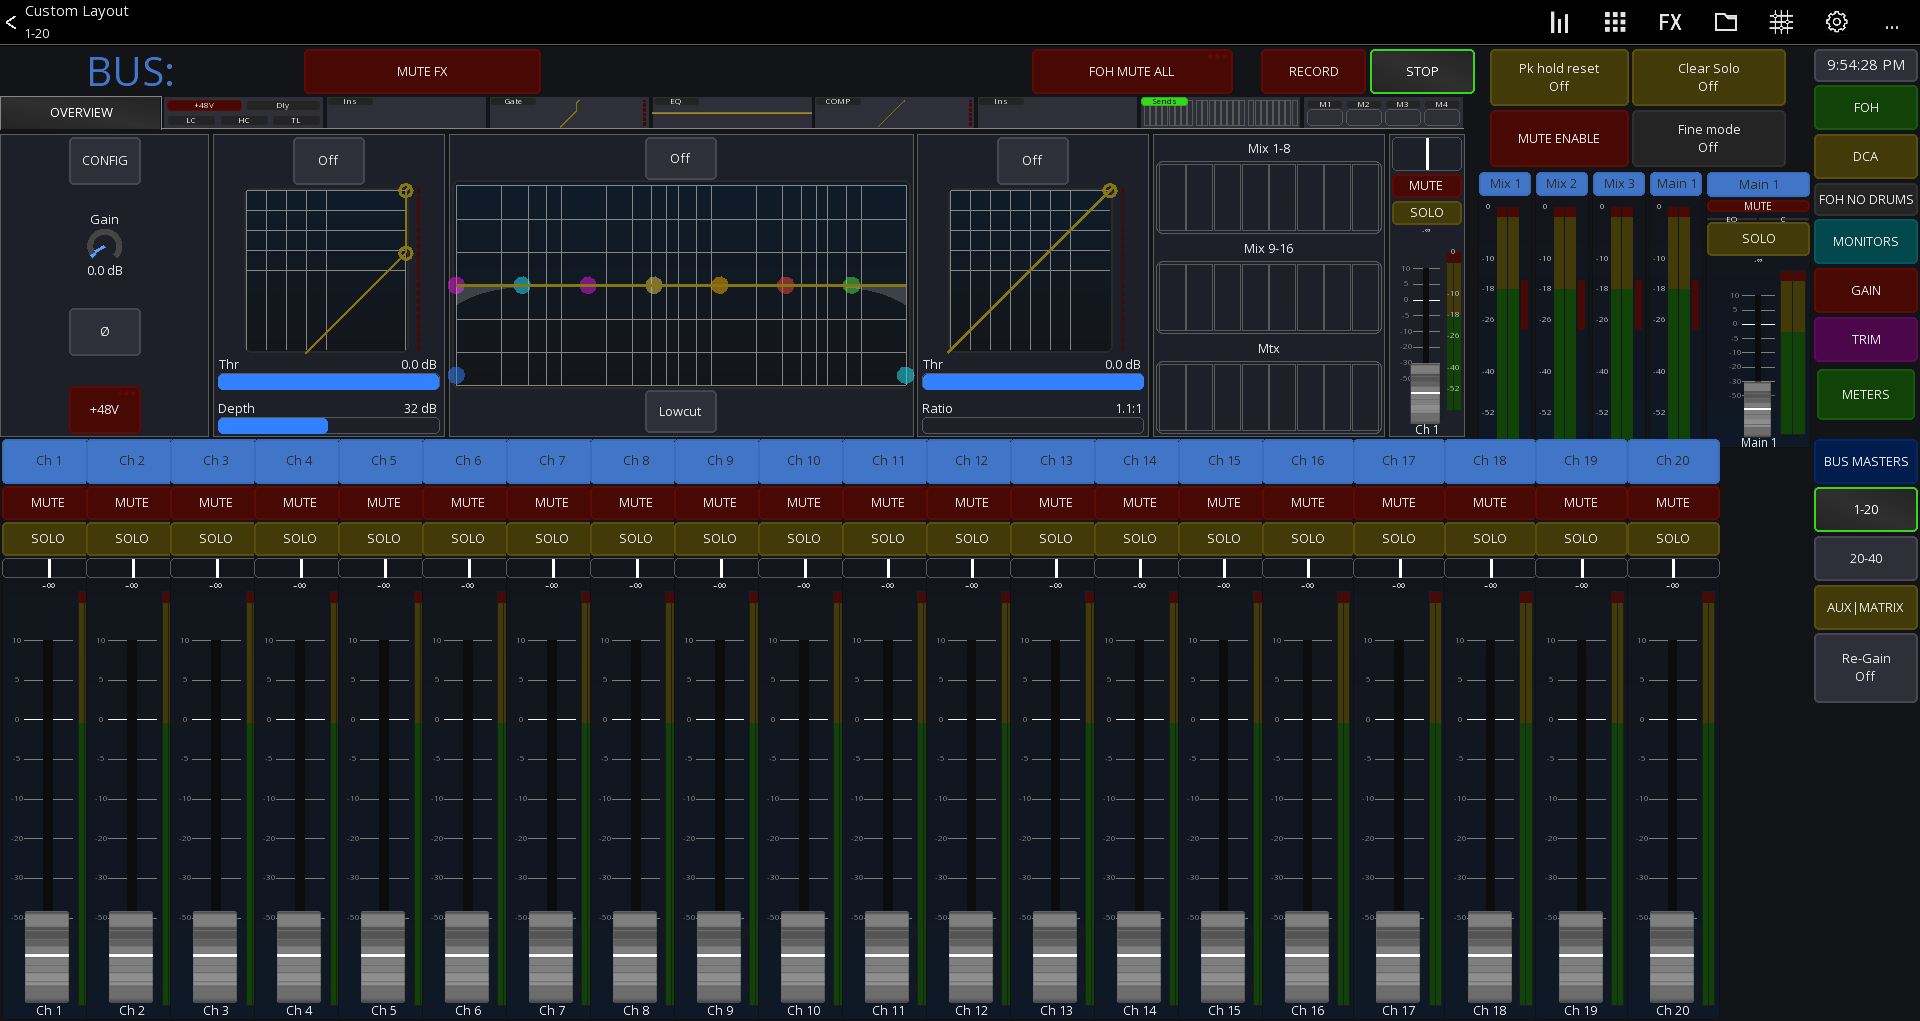Toggle Clear Solo button
1920x1021 pixels.
coord(1708,77)
